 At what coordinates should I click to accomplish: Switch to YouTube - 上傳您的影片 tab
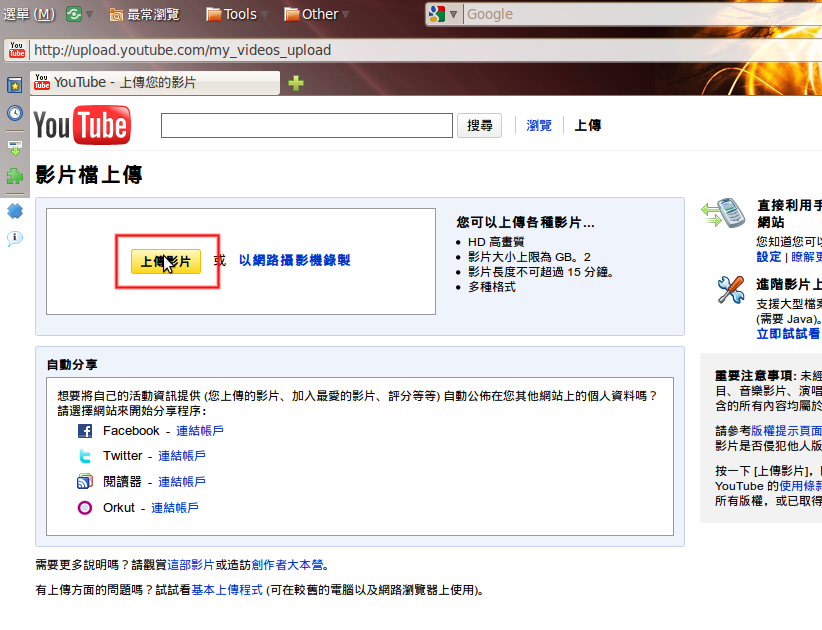point(155,82)
